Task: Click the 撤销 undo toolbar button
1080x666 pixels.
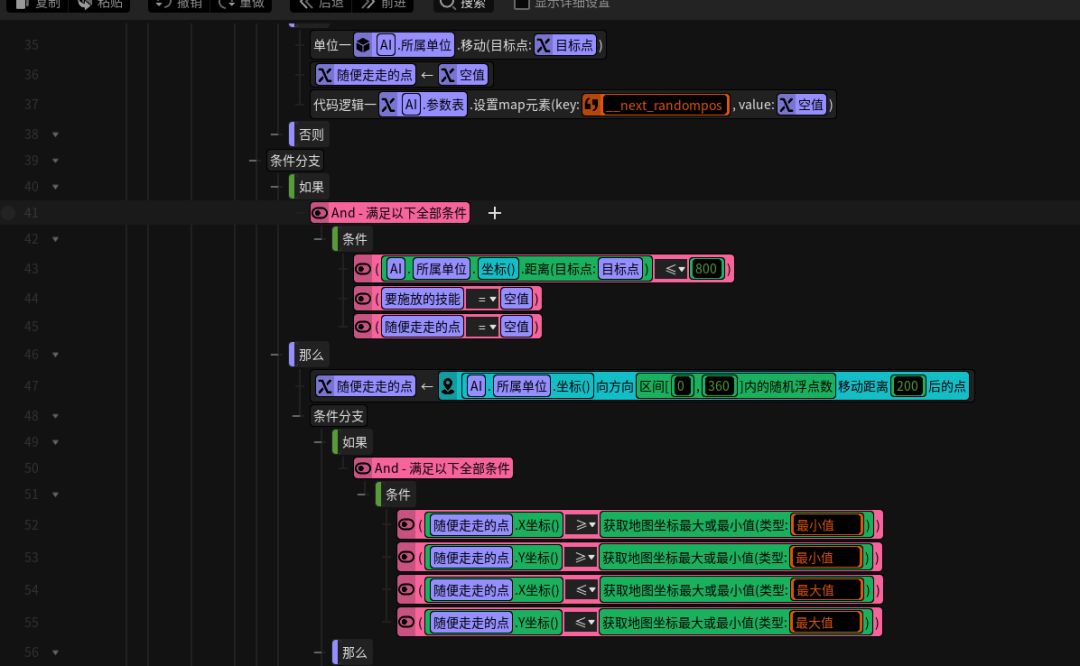Action: 178,4
